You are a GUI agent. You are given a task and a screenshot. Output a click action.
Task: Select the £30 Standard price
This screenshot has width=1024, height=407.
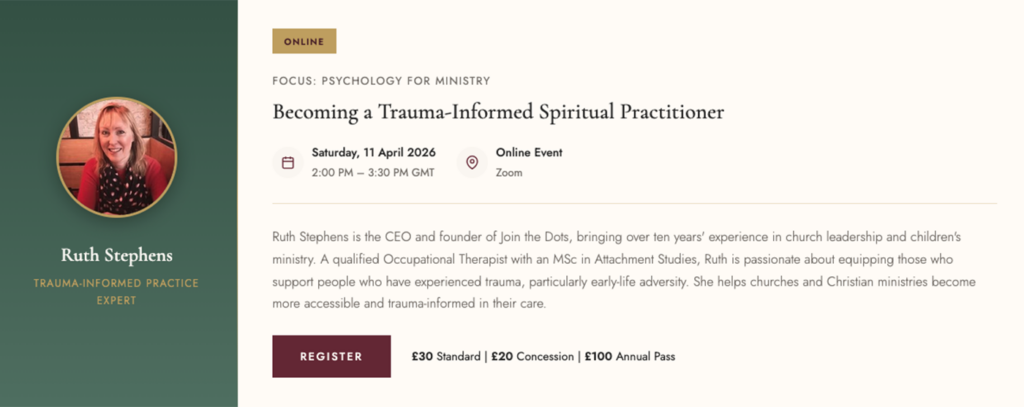(446, 356)
